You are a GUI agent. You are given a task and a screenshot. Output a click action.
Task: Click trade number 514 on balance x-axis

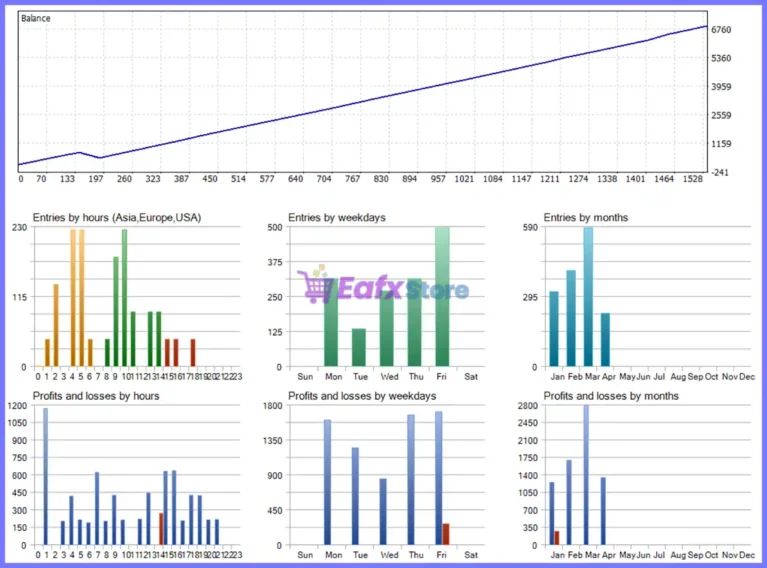238,179
